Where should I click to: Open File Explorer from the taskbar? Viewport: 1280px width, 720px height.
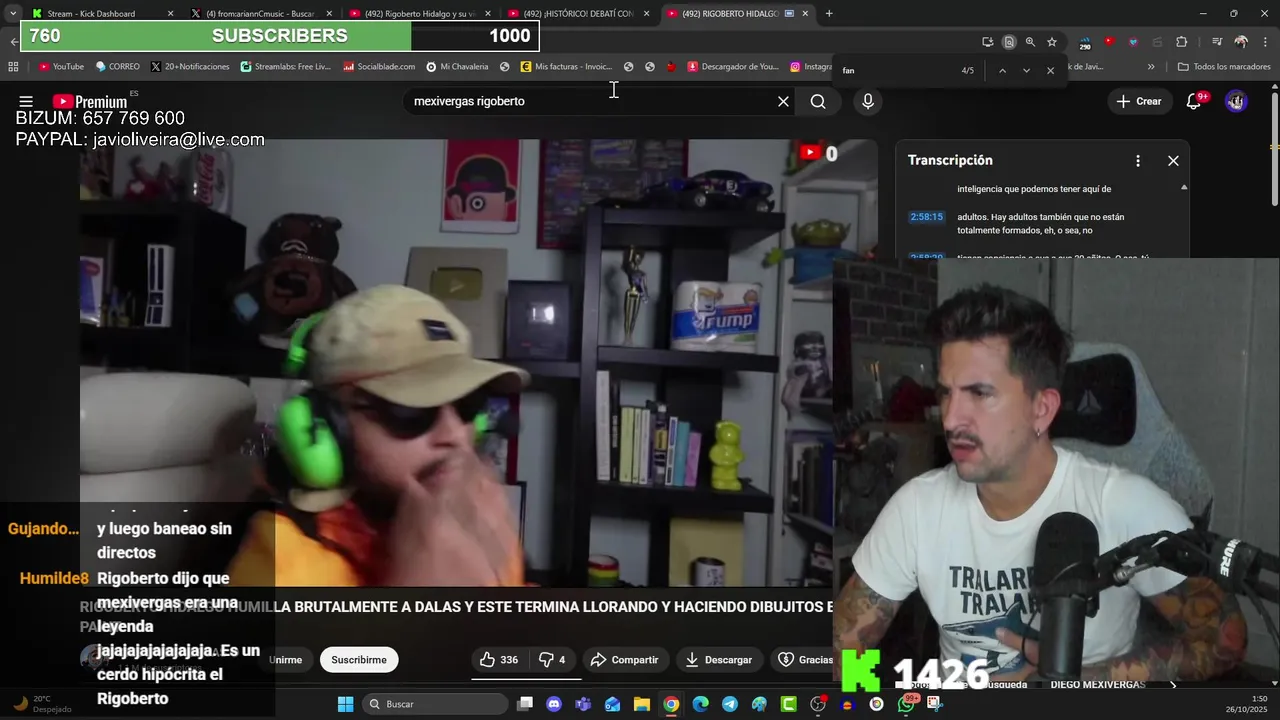tap(642, 704)
